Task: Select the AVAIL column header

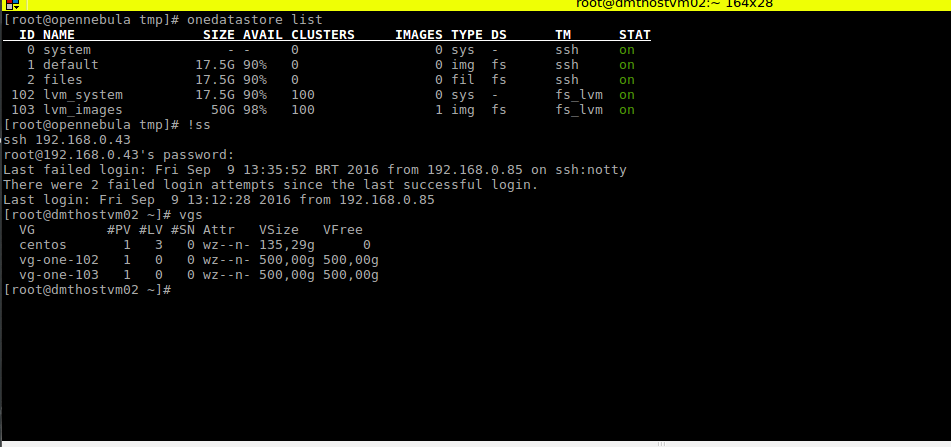Action: pyautogui.click(x=263, y=35)
